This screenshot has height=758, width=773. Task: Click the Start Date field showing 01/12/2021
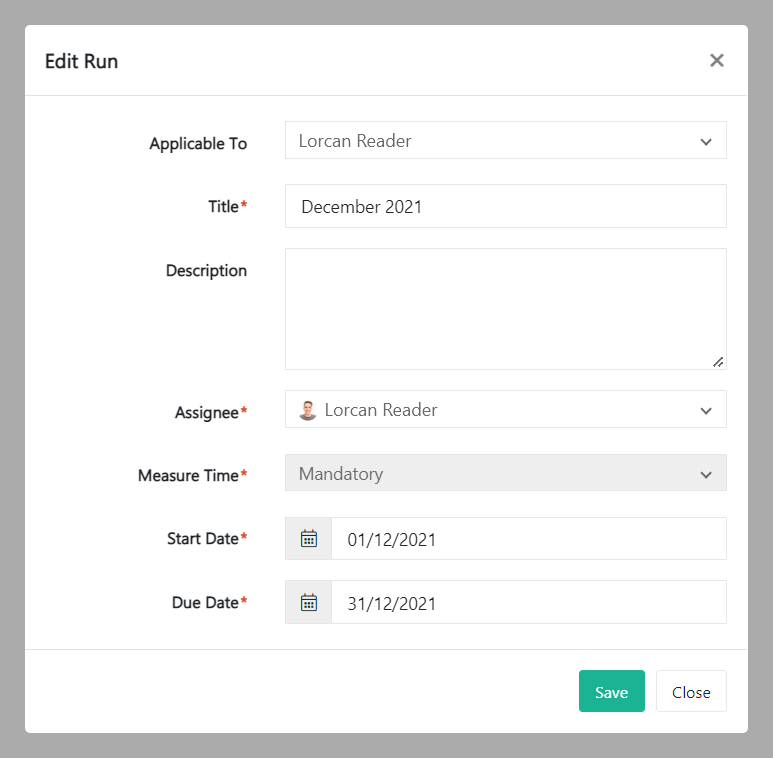click(x=528, y=539)
